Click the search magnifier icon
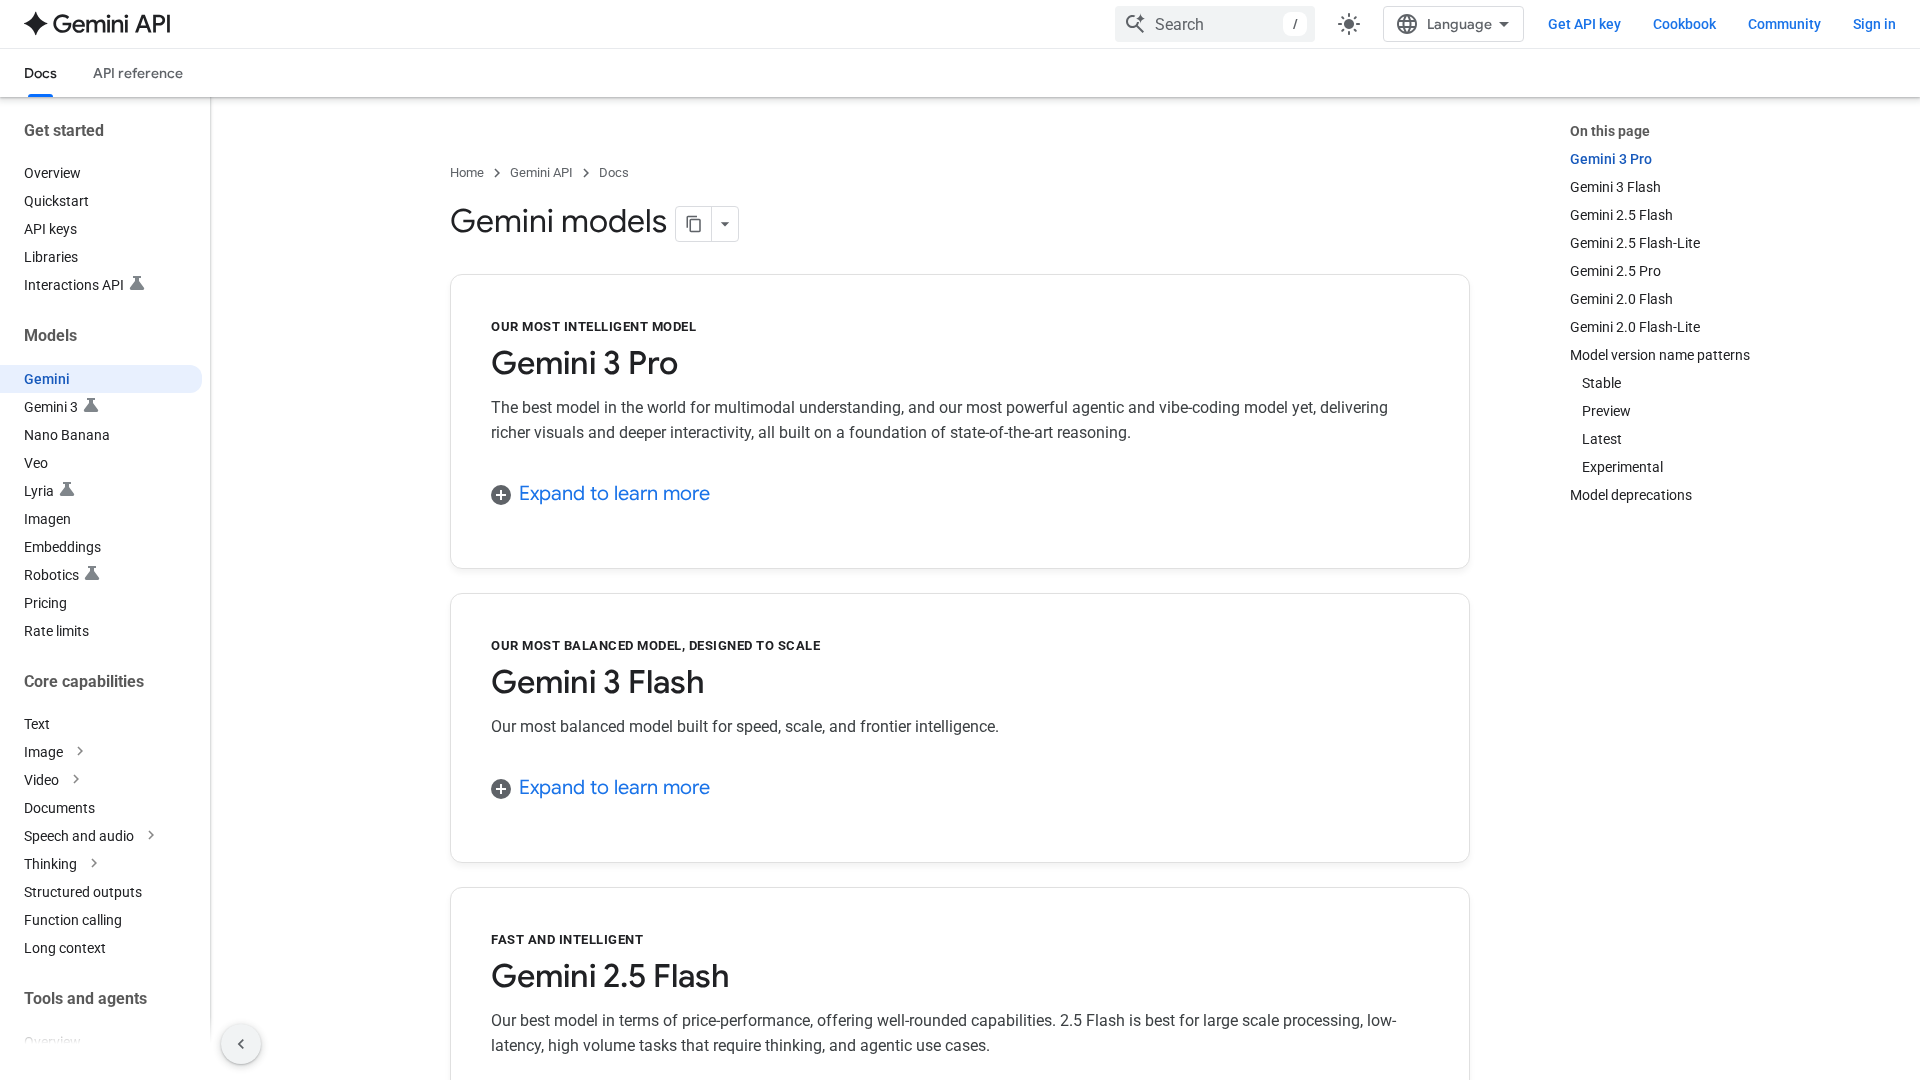Screen dimensions: 1920x1080 (x=1134, y=24)
